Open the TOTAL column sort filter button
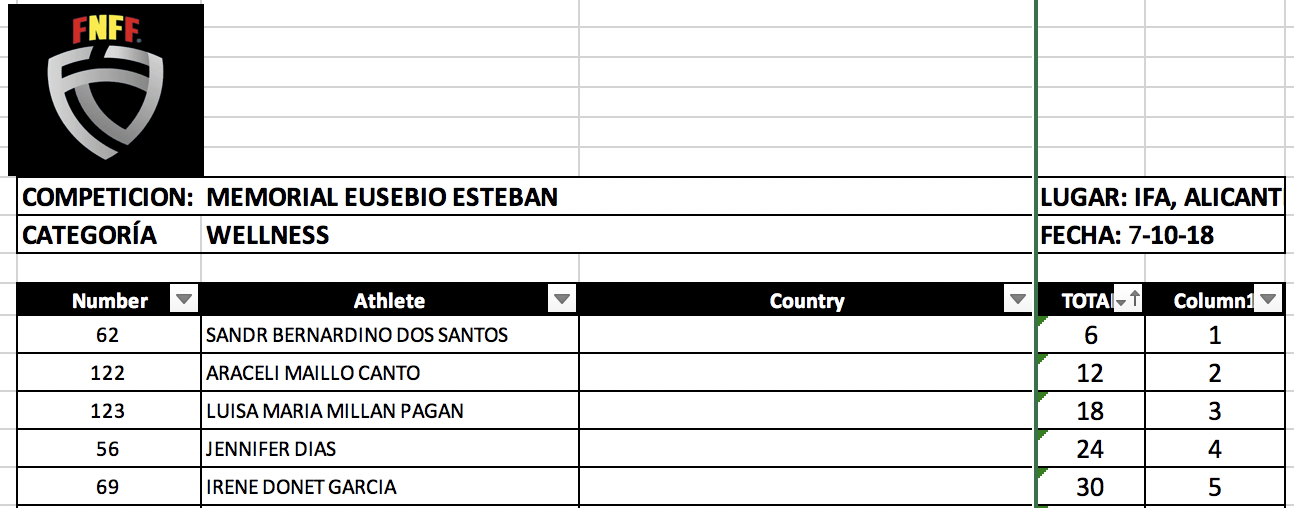This screenshot has width=1294, height=508. tap(1128, 299)
